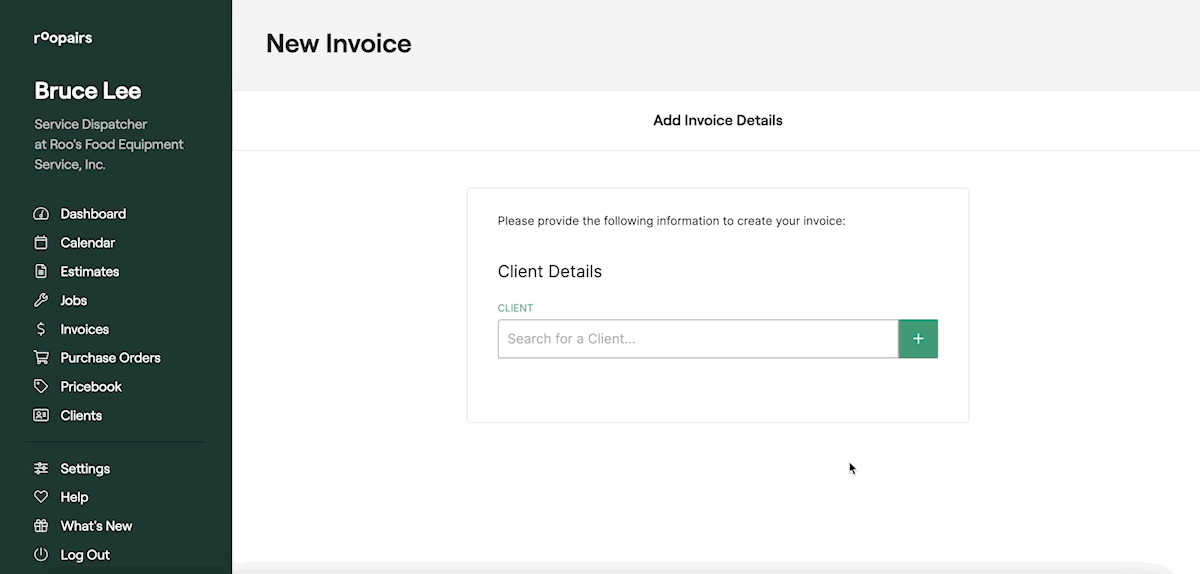
Task: Select the Add Invoice Details step
Action: [x=717, y=121]
